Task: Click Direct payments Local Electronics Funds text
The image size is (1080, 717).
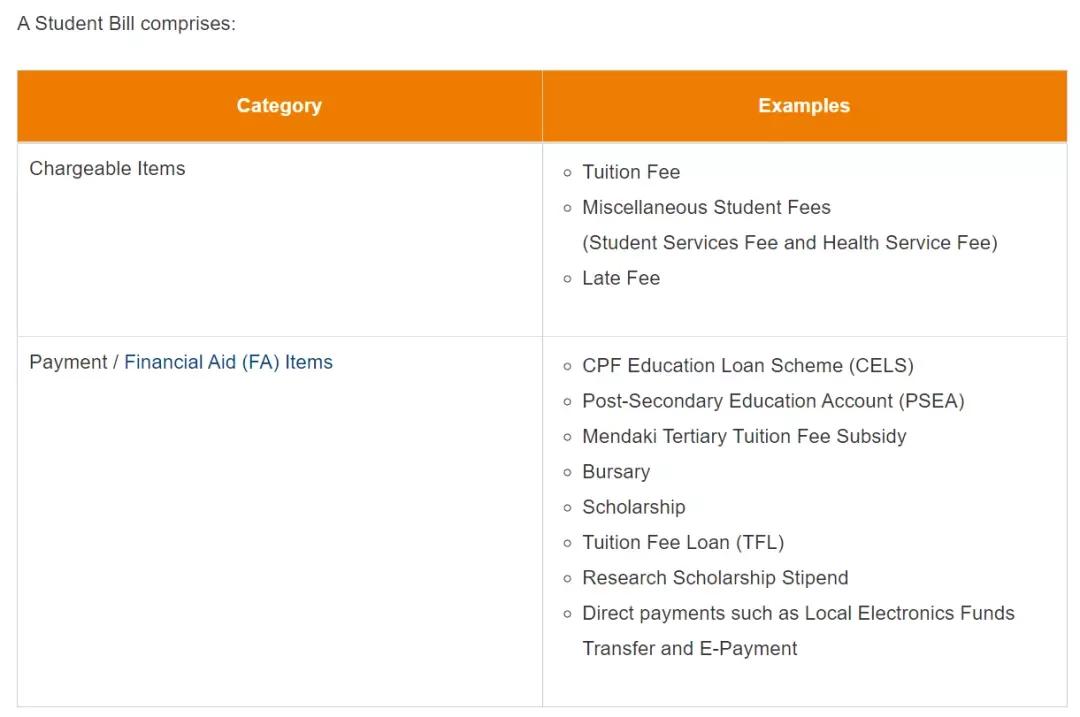Action: pyautogui.click(x=798, y=614)
